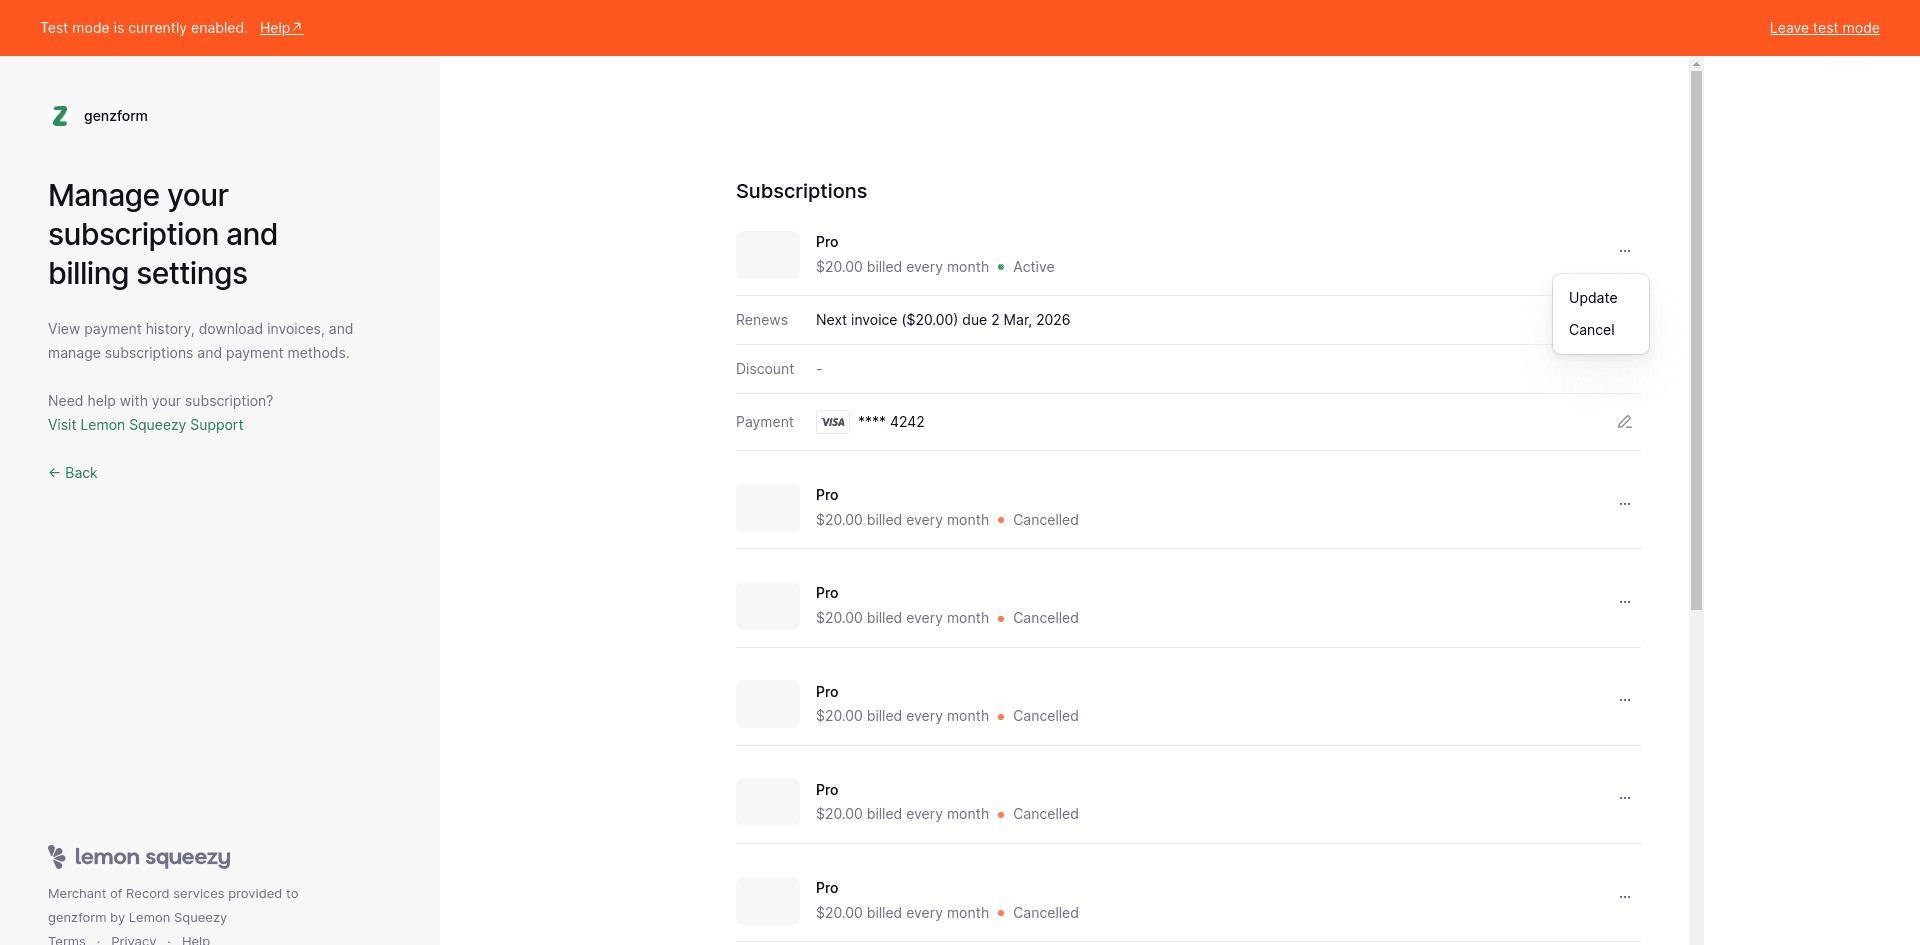Open options menu for first cancelled subscription
The width and height of the screenshot is (1920, 945).
tap(1625, 504)
